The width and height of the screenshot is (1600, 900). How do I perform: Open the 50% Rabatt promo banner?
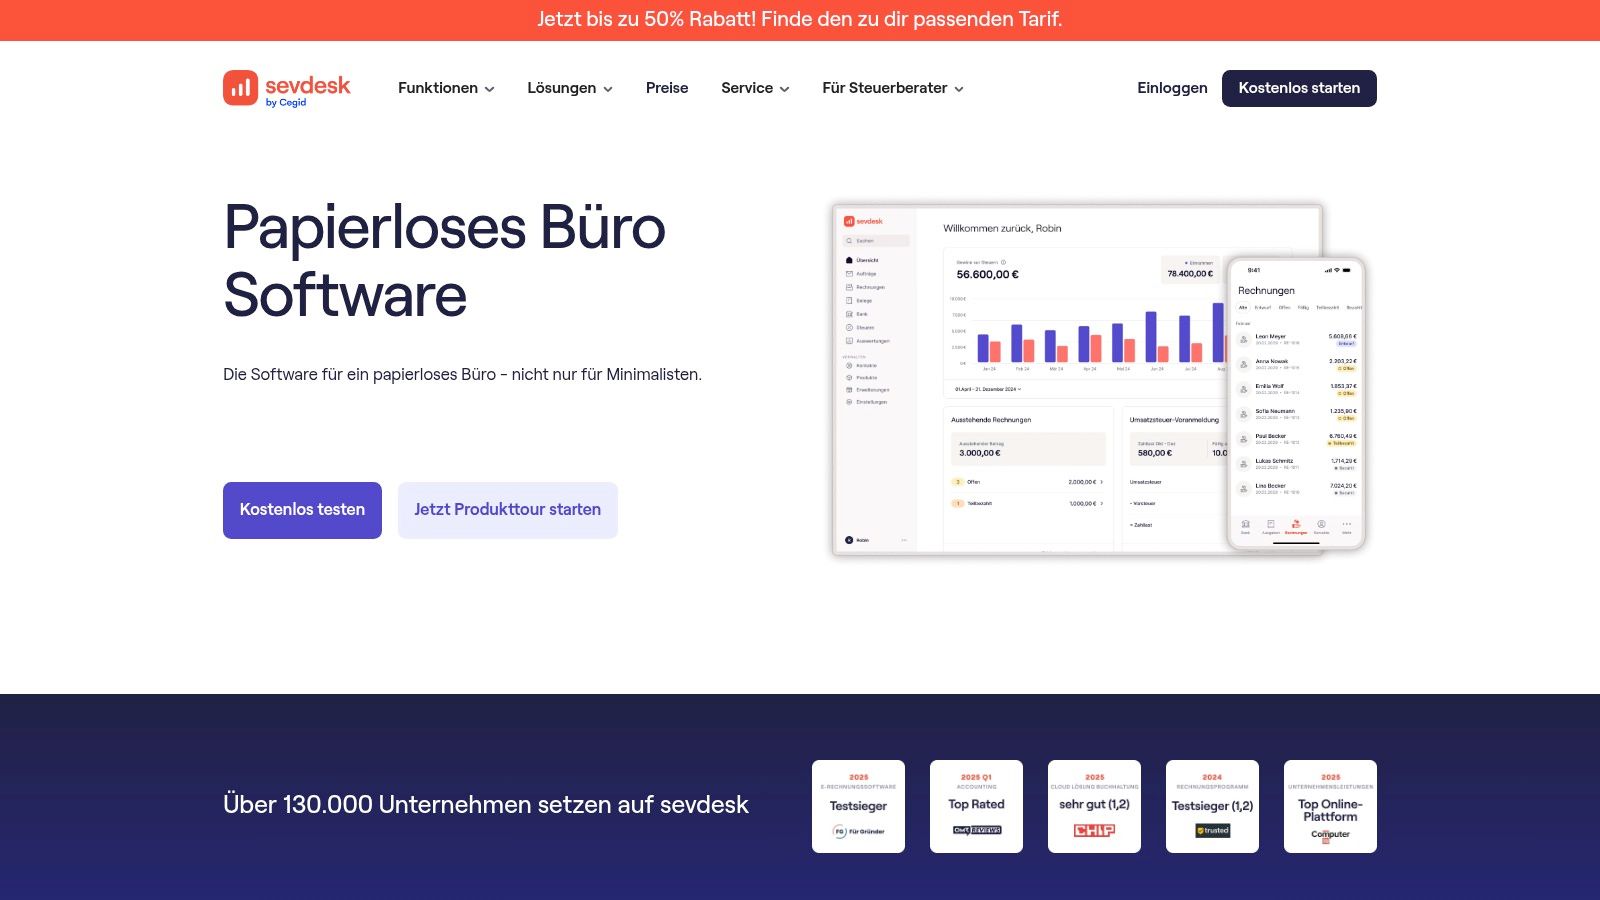tap(800, 20)
